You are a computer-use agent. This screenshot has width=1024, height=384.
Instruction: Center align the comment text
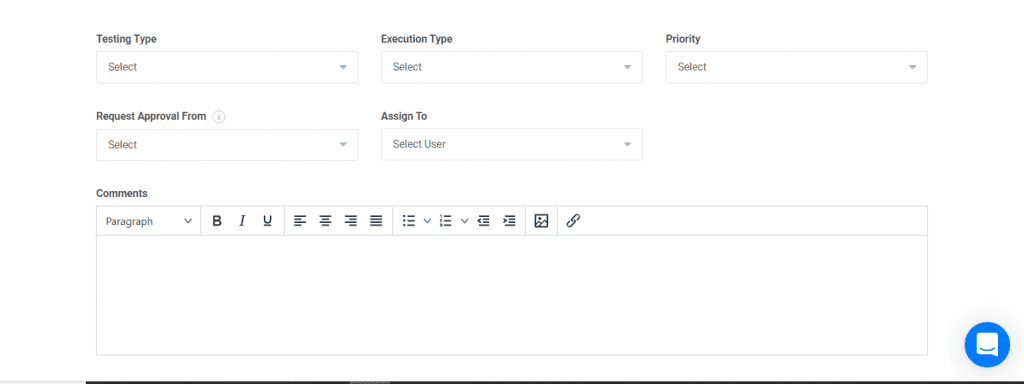click(x=325, y=221)
